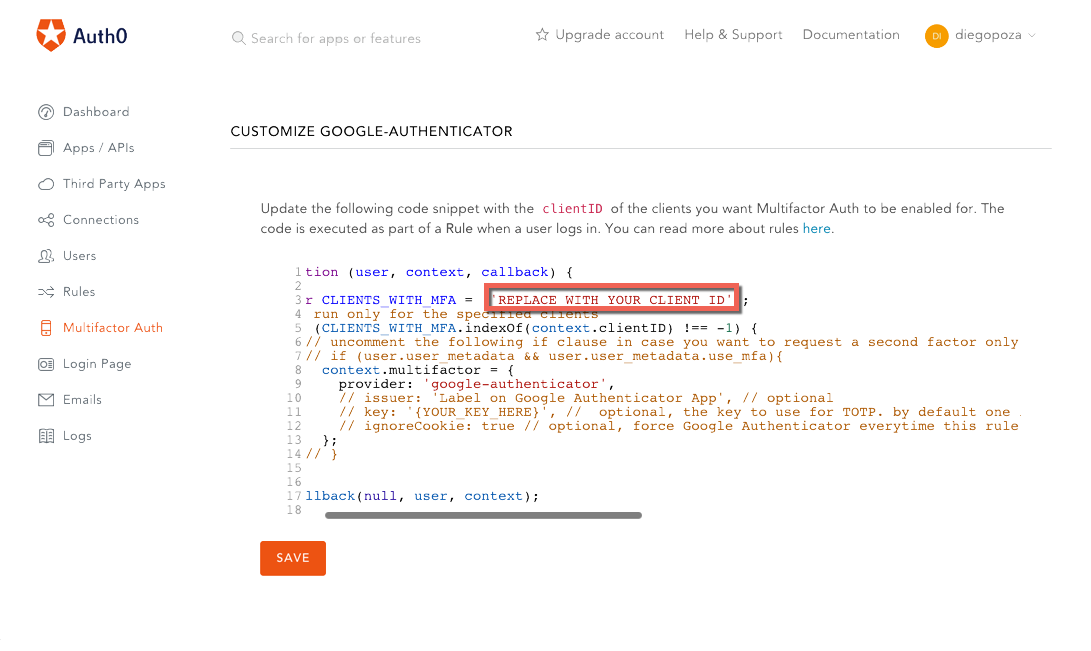This screenshot has width=1091, height=651.
Task: Click the CUSTOMIZE GOOGLE-AUTHENTICATOR heading
Action: (x=372, y=131)
